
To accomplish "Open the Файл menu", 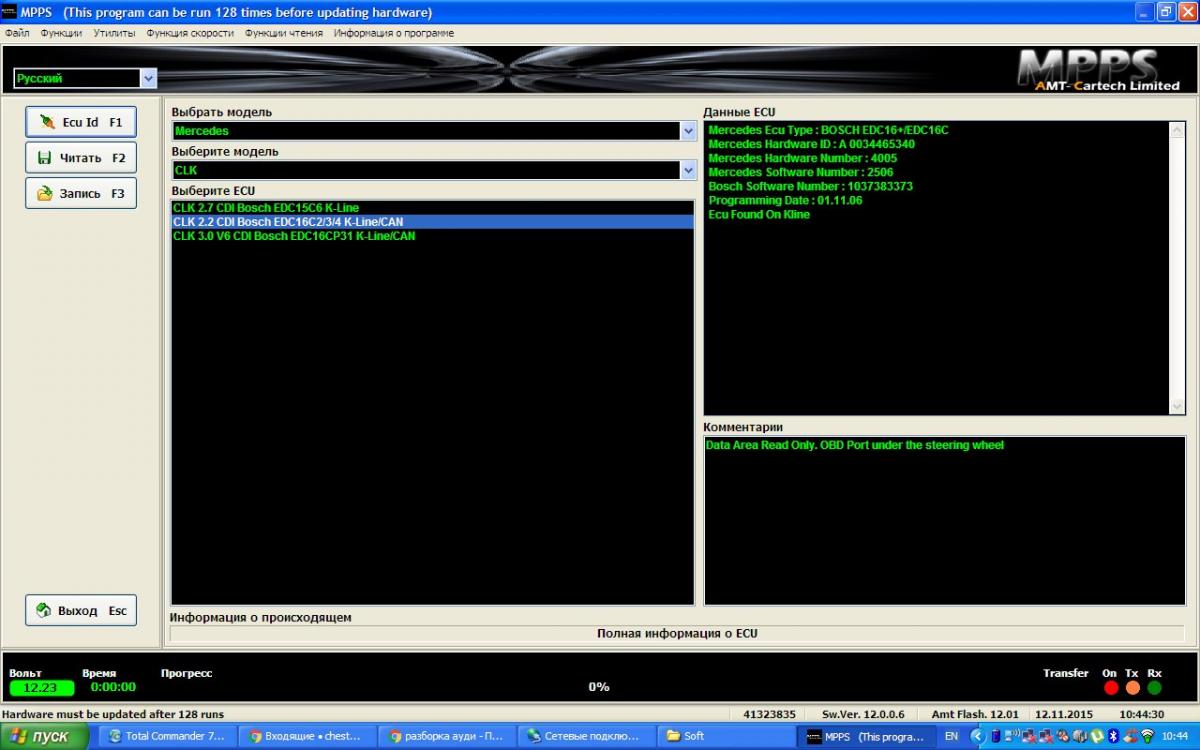I will [17, 33].
